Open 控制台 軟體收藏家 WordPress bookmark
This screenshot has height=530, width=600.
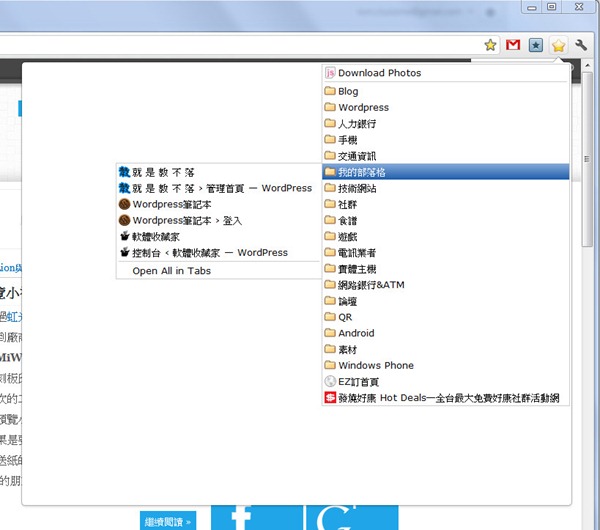tap(218, 252)
